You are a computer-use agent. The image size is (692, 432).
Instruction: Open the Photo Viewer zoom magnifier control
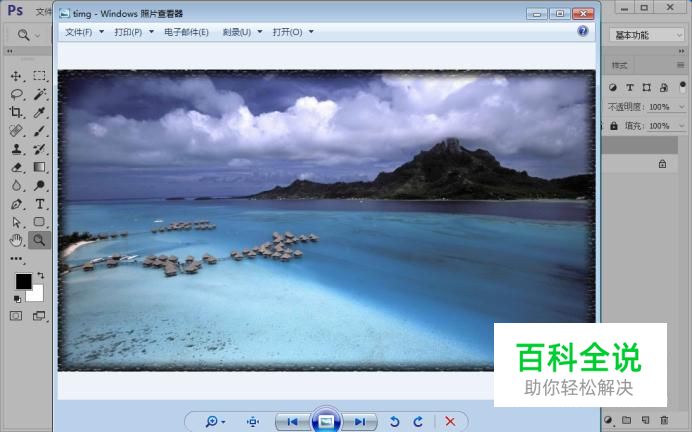click(x=215, y=421)
